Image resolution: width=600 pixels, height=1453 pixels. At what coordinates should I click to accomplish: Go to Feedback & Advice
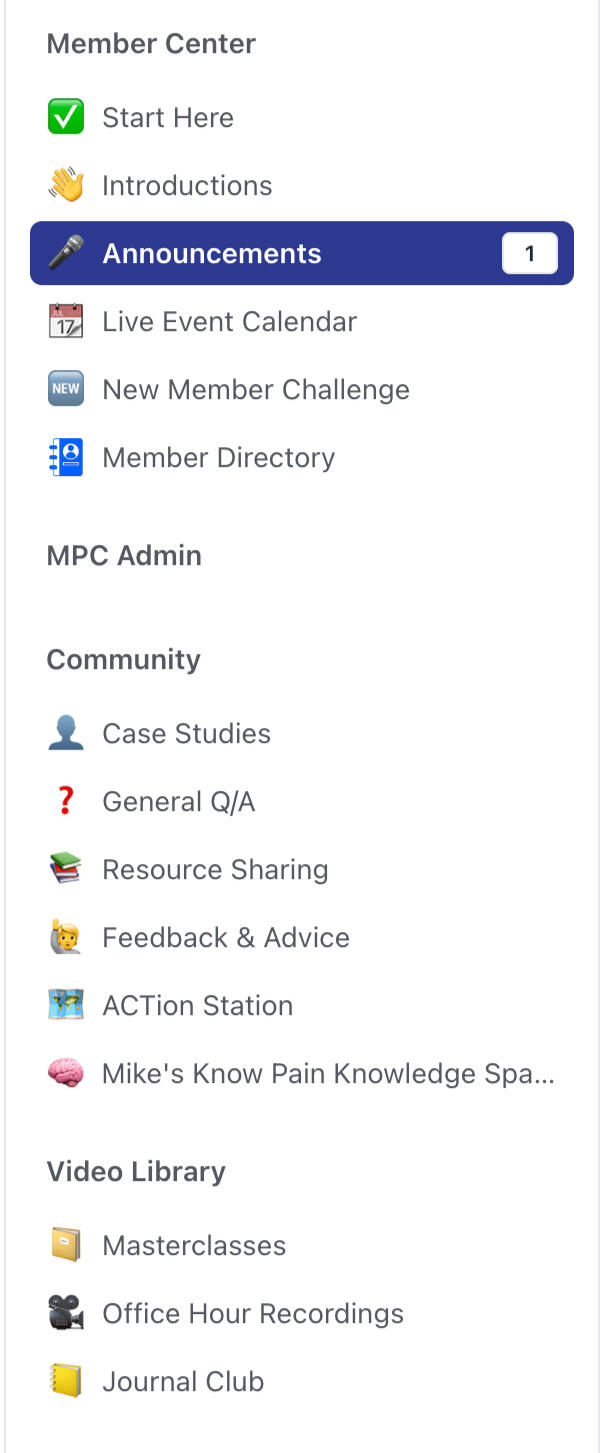[225, 937]
